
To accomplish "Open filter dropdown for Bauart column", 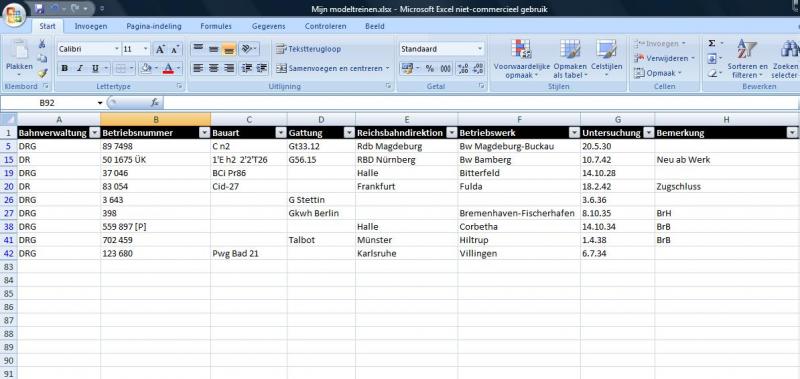I will tap(281, 133).
